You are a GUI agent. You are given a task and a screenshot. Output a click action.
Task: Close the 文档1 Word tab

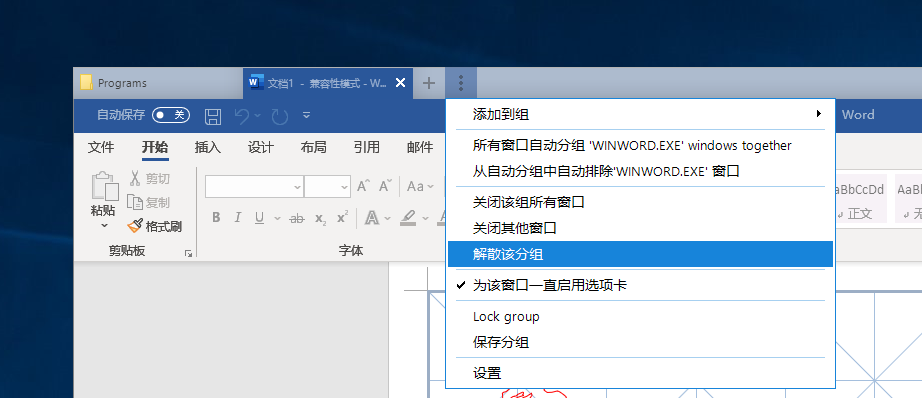point(400,83)
